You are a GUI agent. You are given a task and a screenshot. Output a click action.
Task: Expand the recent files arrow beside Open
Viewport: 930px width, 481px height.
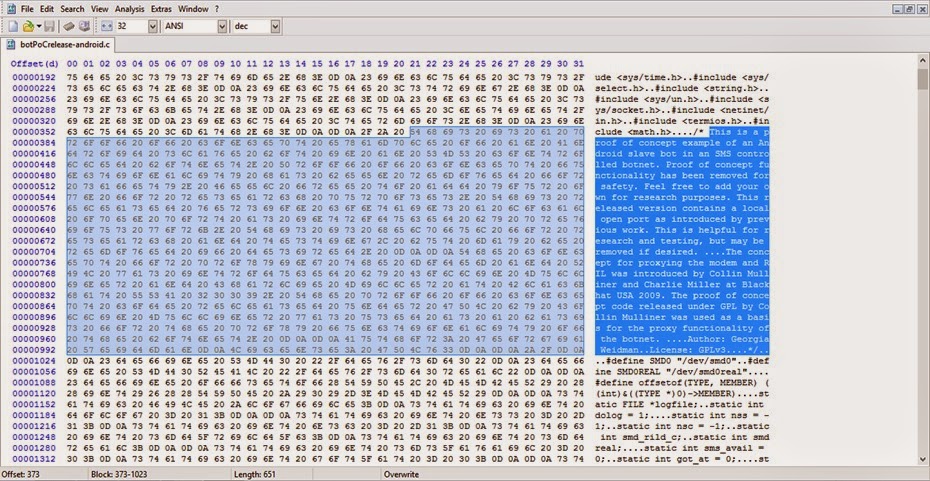(39, 26)
